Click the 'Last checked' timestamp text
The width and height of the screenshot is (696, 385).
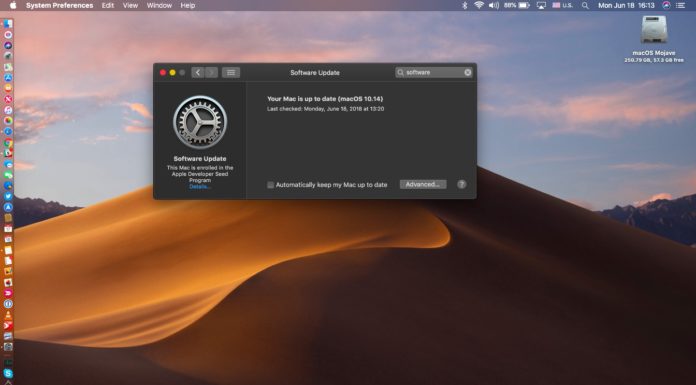pos(325,109)
